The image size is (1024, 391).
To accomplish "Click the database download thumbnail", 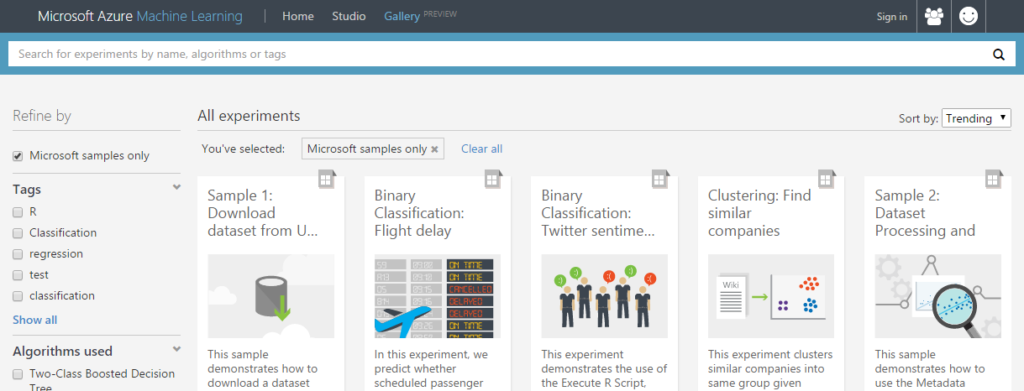I will [271, 296].
